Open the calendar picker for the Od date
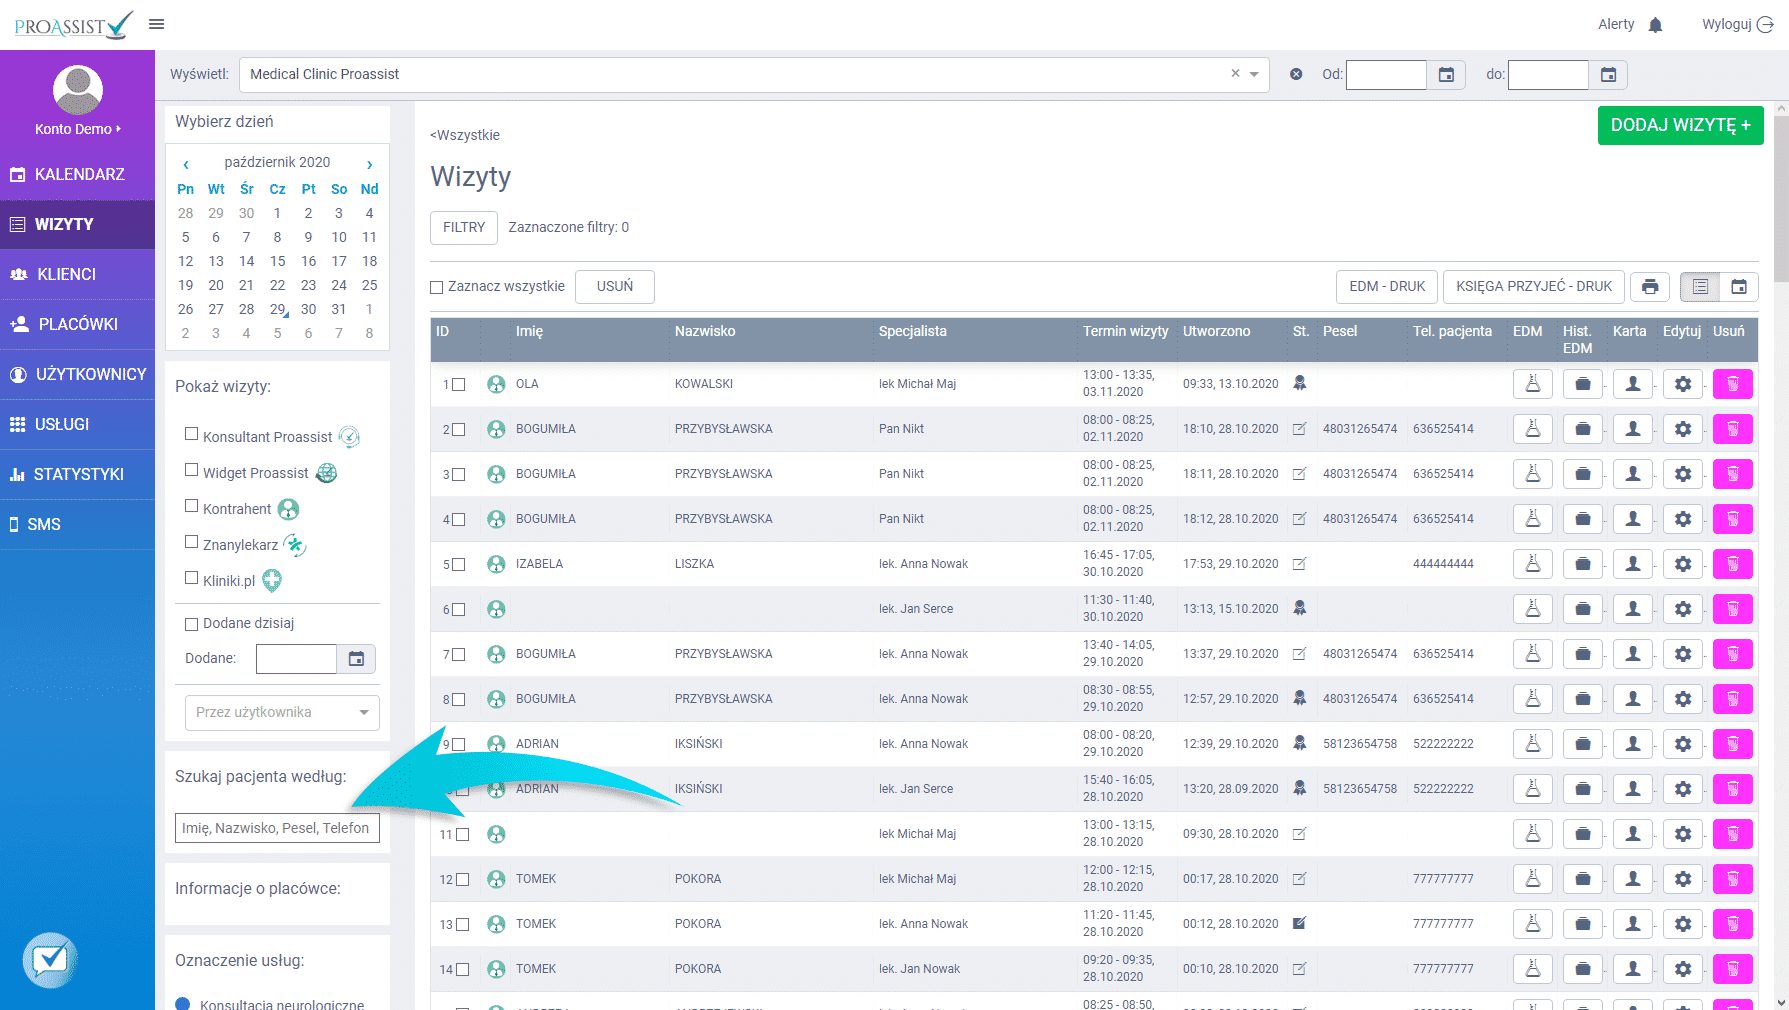 pos(1446,75)
